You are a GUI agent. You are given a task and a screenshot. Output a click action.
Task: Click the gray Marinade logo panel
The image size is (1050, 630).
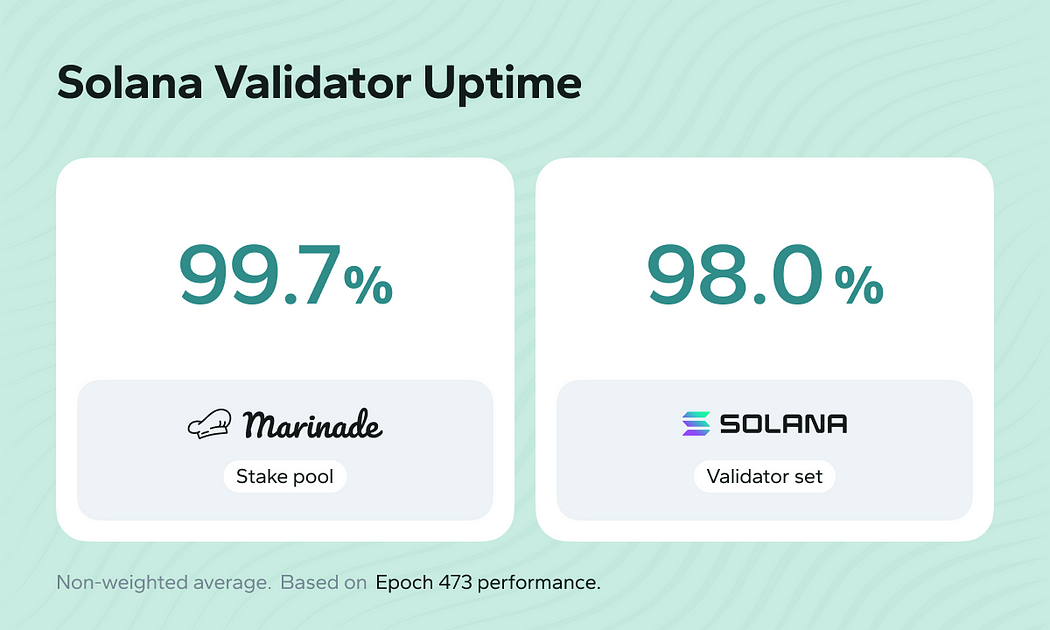point(285,450)
